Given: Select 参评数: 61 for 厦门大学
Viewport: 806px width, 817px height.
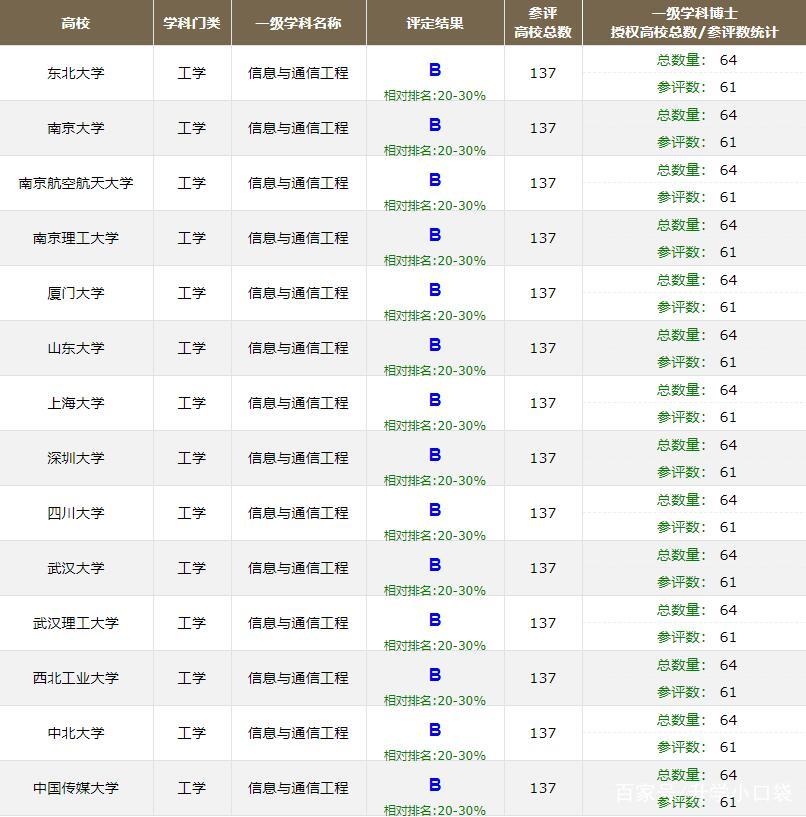Looking at the screenshot, I should click(x=697, y=307).
